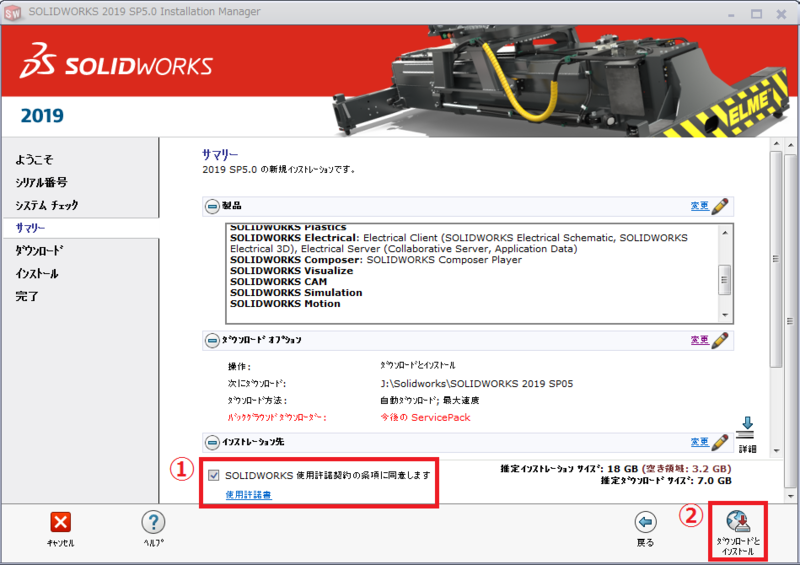This screenshot has height=565, width=800.
Task: Click Download and Install (ダウンロードとインストール) icon
Action: click(738, 521)
